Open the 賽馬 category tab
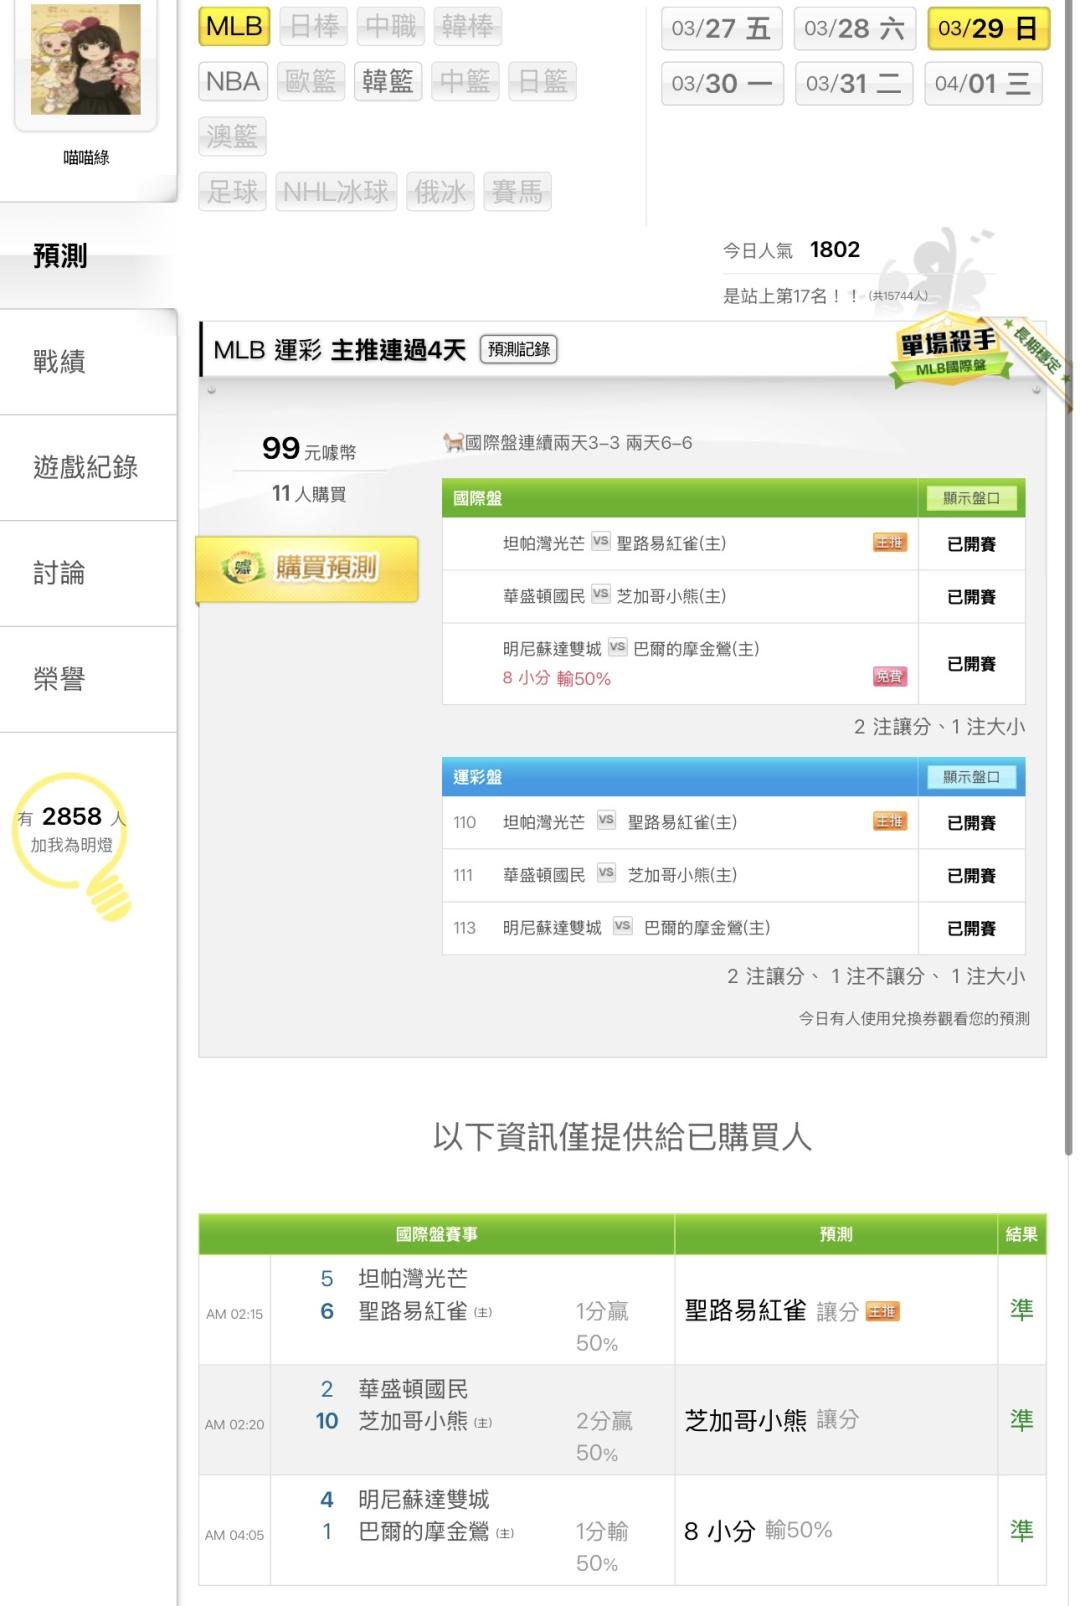The width and height of the screenshot is (1080, 1606). point(517,191)
